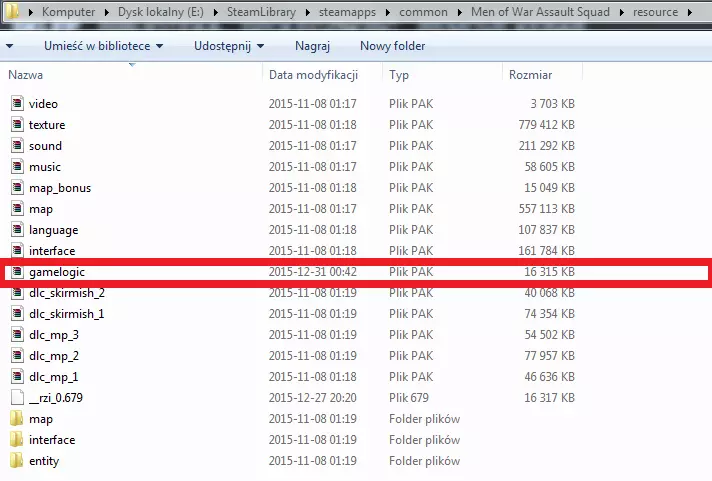Click the gamelogic PAK file icon
712x481 pixels.
17,272
